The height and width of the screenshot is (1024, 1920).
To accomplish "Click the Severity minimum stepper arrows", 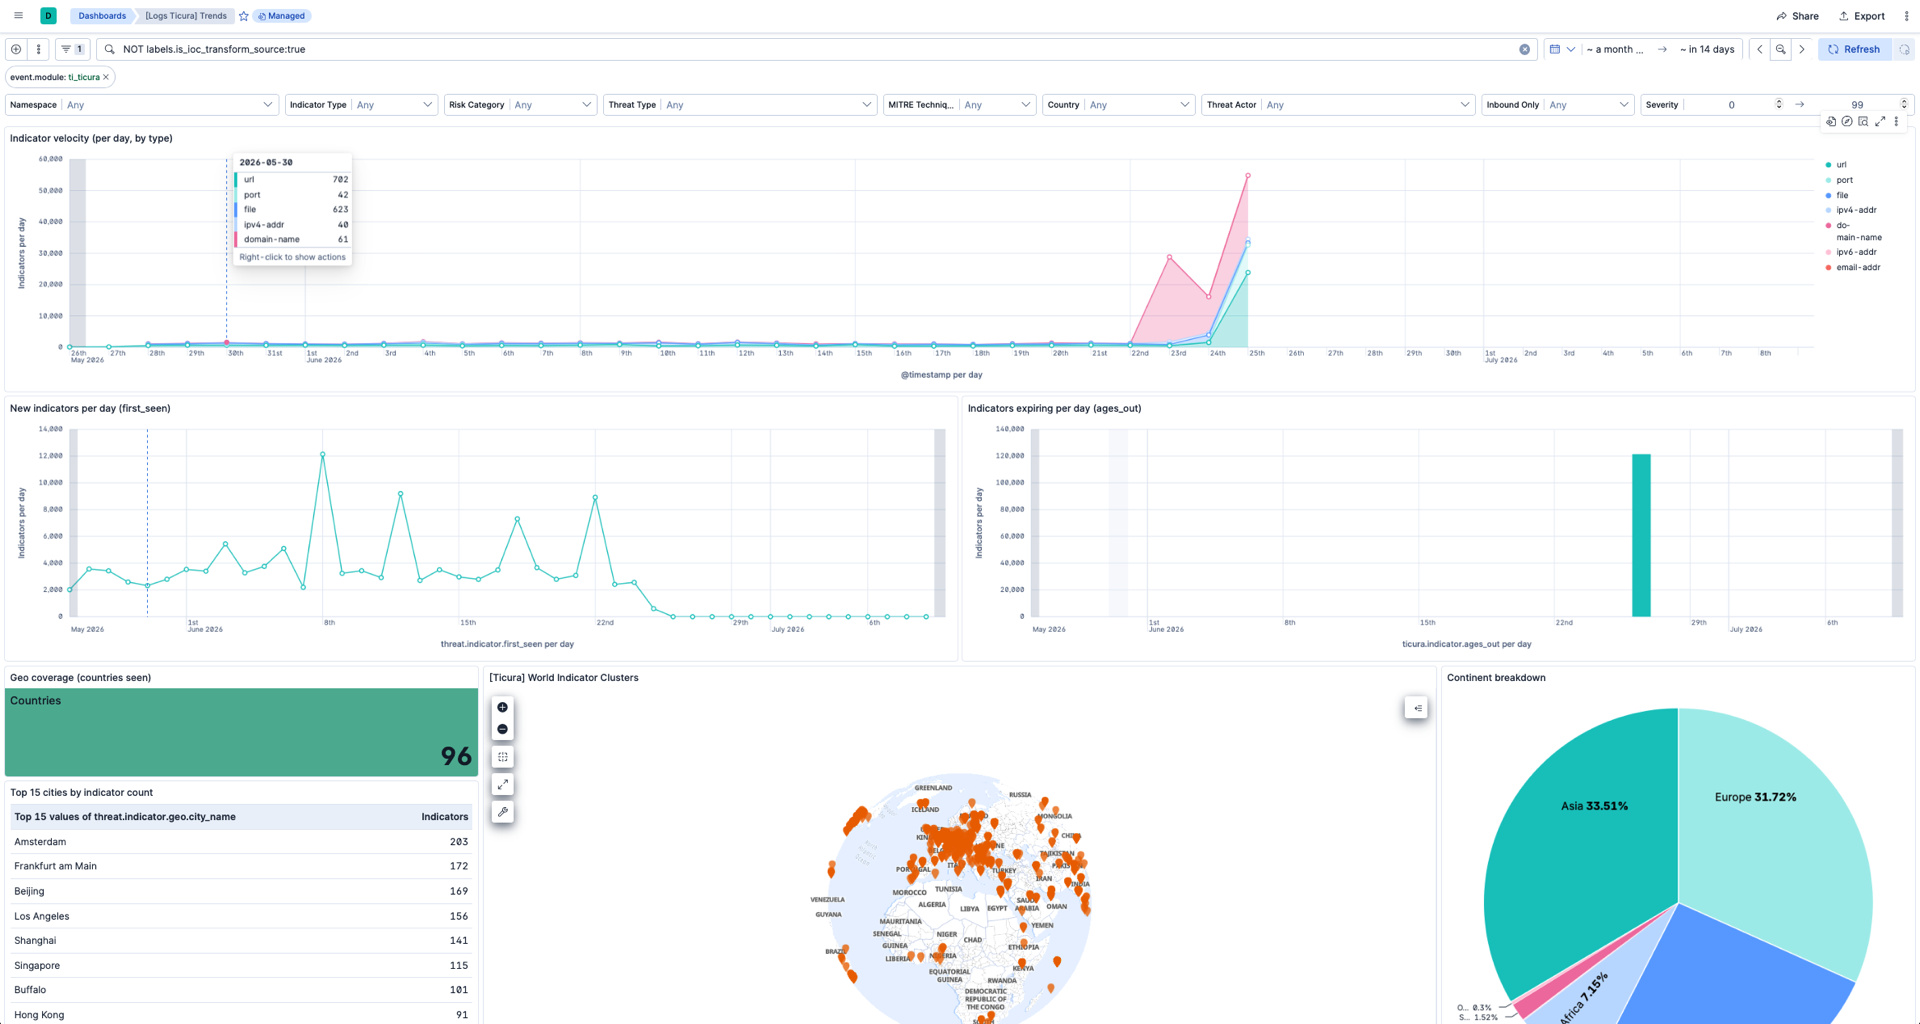I will pos(1779,105).
